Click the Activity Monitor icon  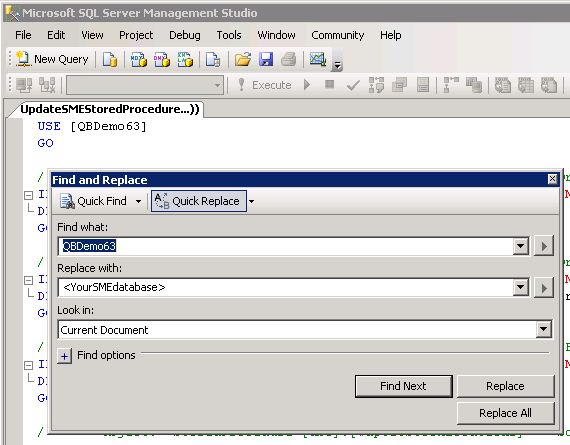[x=317, y=59]
